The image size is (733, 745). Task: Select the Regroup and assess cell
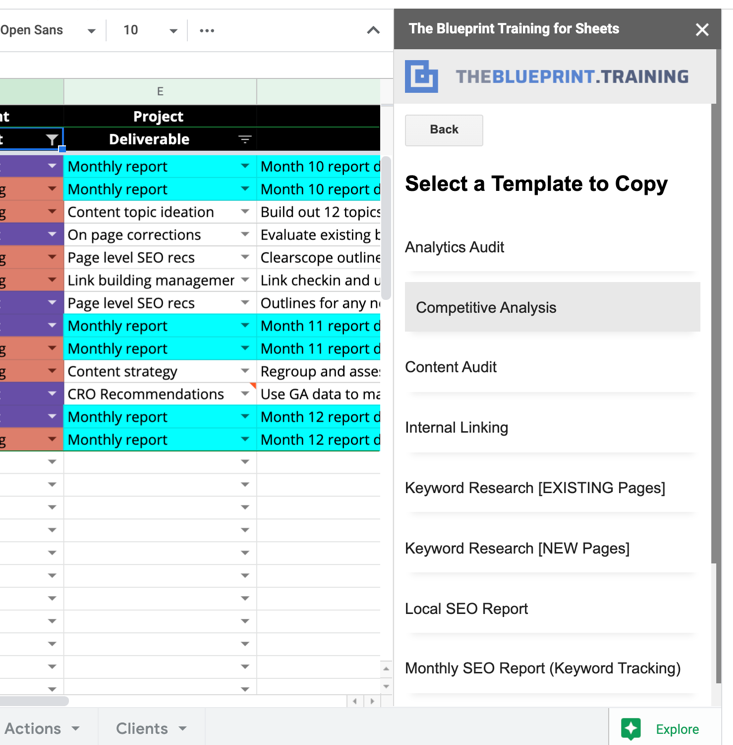pos(319,371)
